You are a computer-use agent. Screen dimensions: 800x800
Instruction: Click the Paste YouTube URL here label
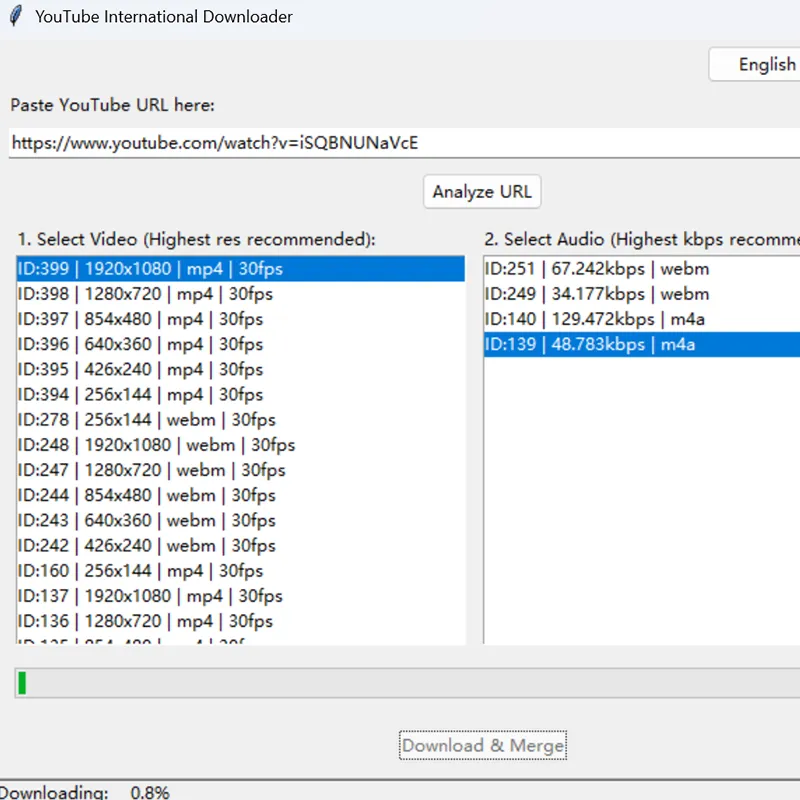(112, 105)
